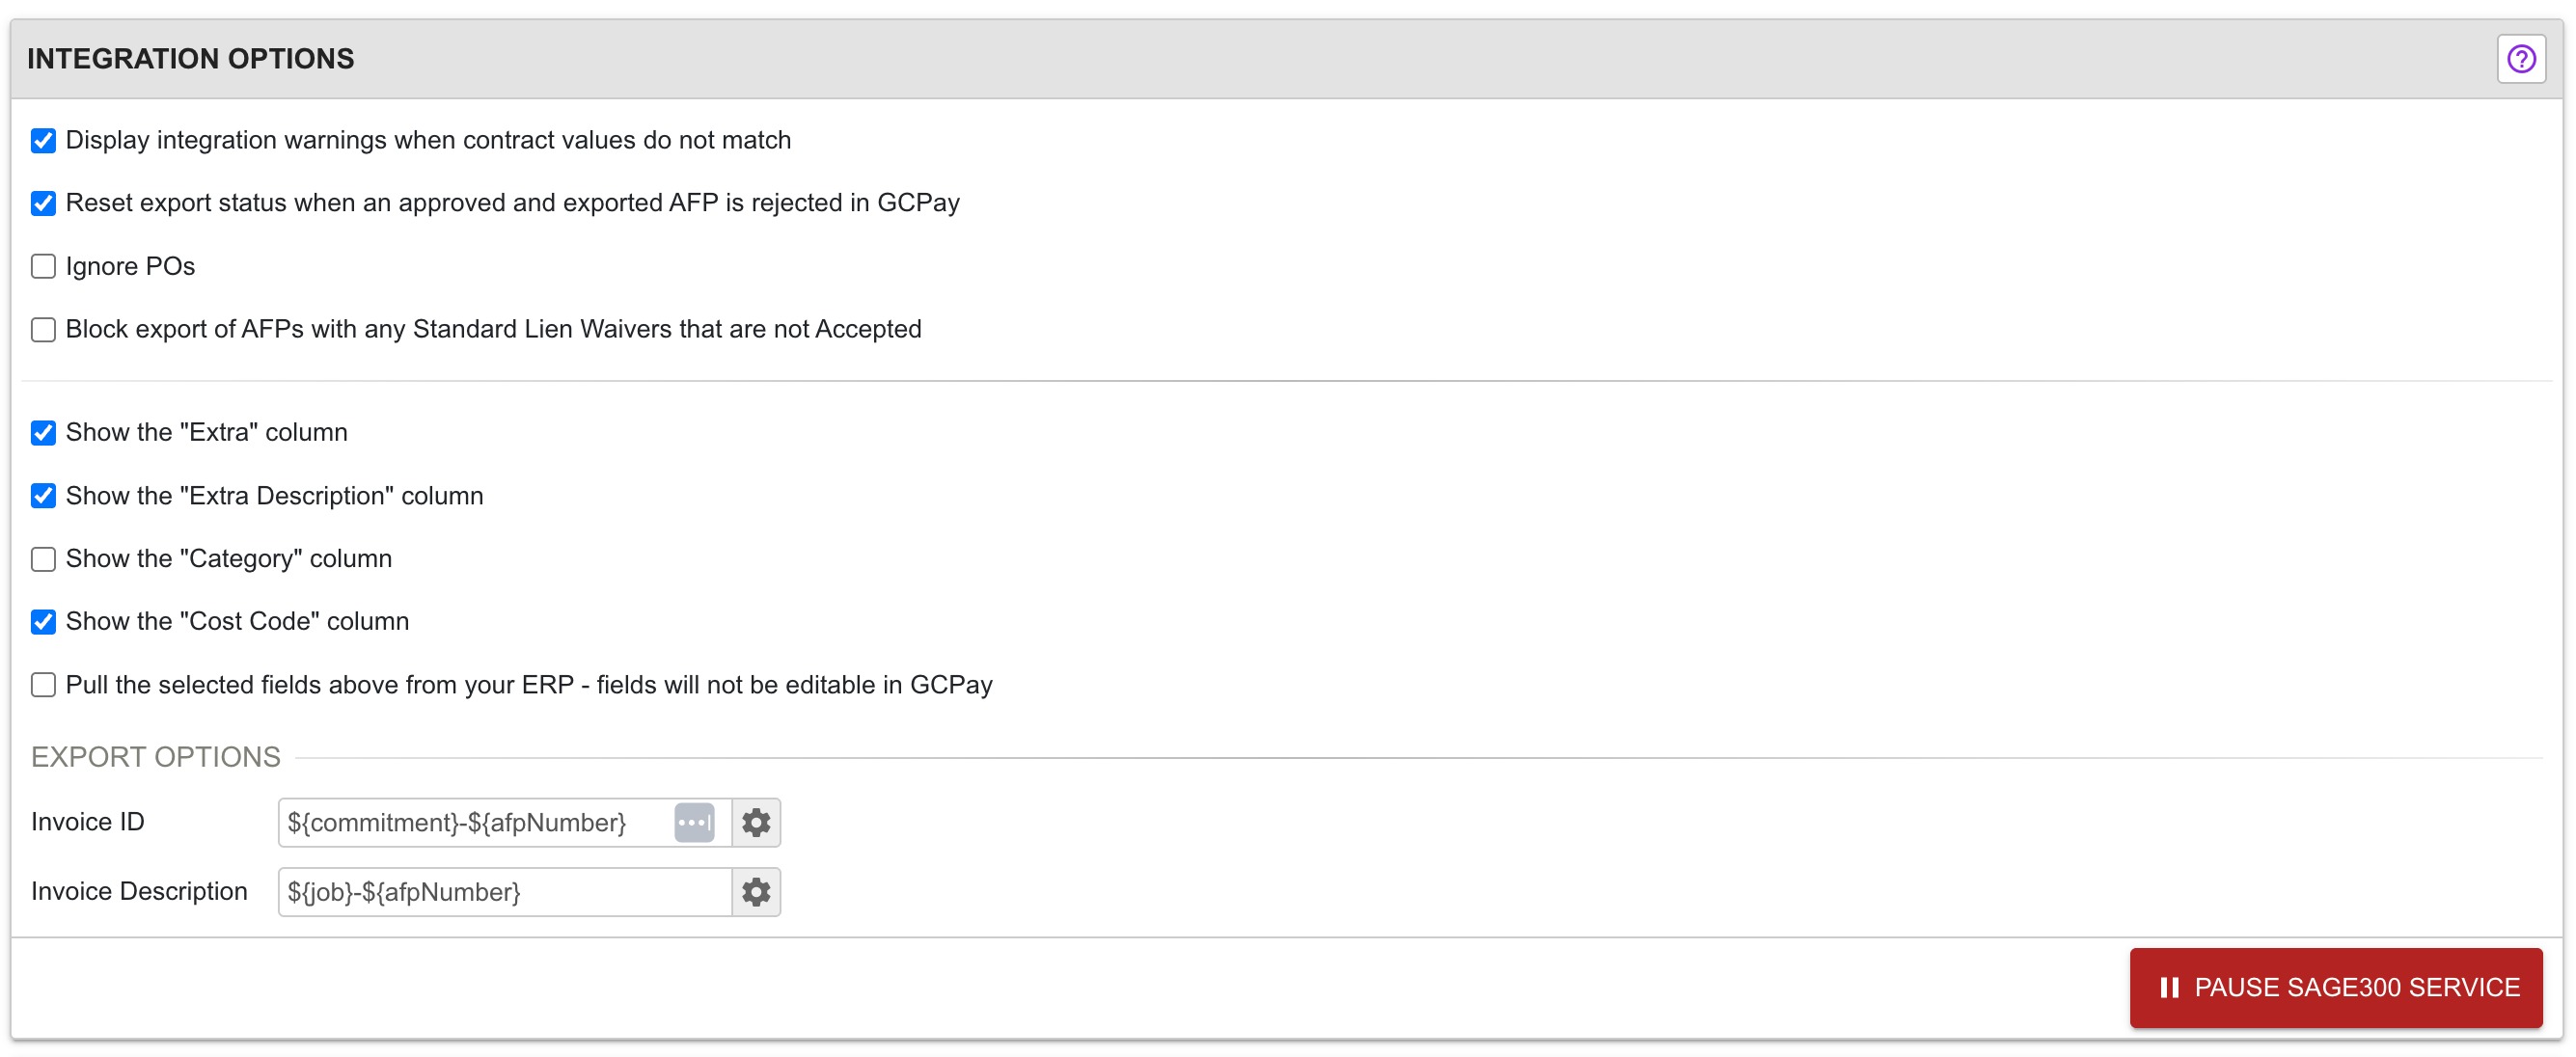Enable Block export of AFPs checkbox

(43, 330)
